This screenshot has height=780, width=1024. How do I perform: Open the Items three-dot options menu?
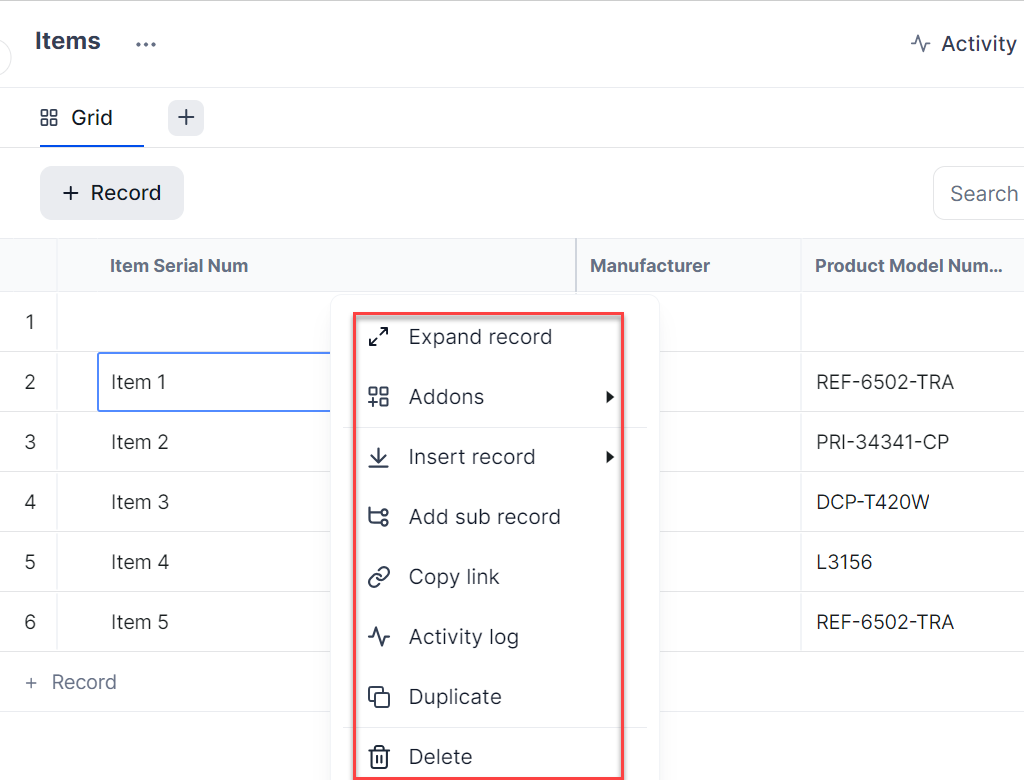[x=146, y=44]
